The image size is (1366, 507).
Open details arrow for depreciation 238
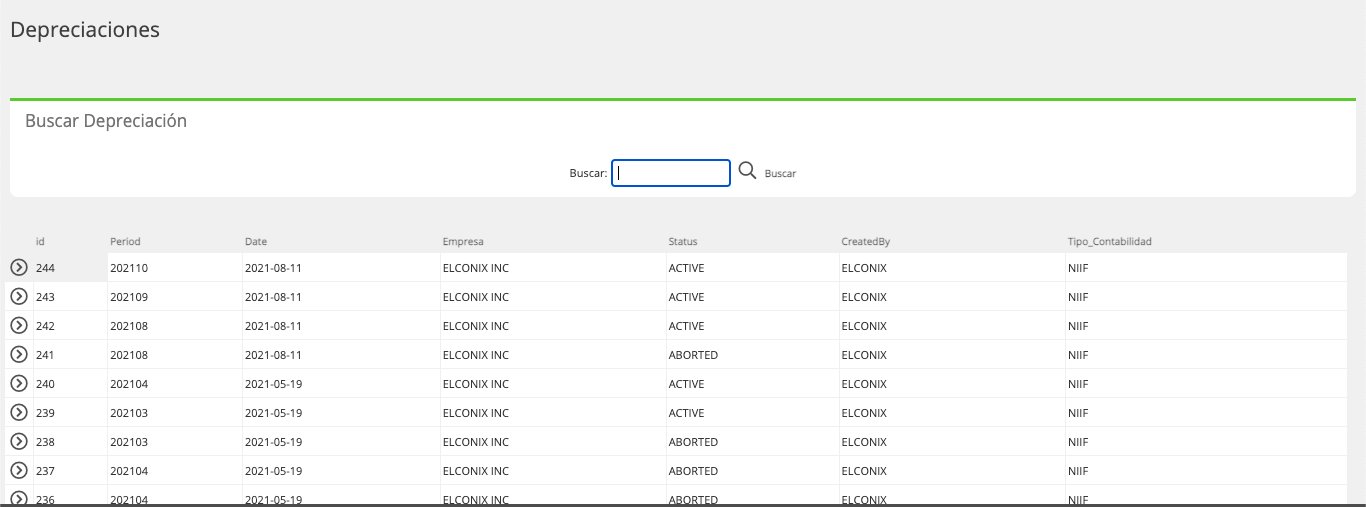pos(18,441)
